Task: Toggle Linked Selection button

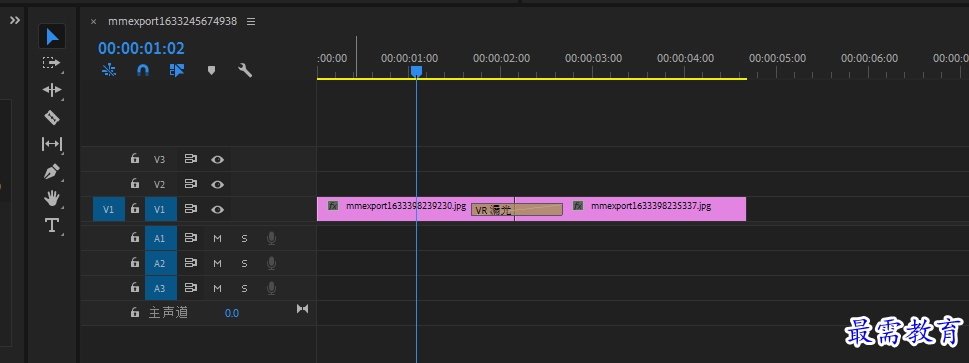Action: pos(177,70)
